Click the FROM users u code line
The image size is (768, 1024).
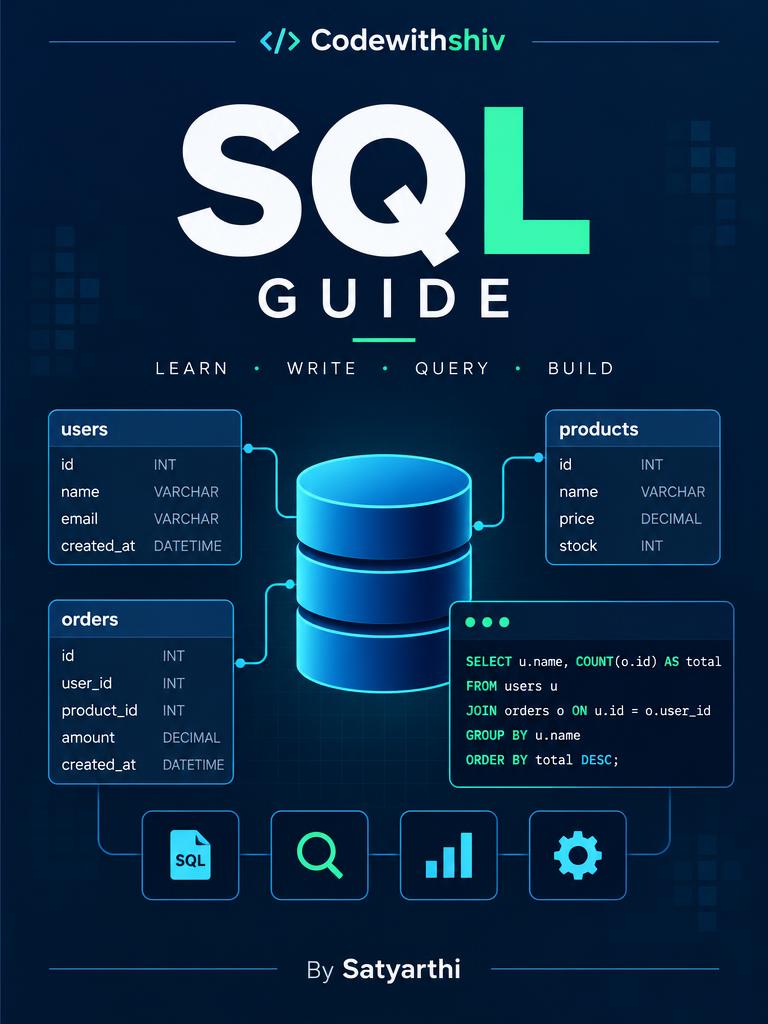click(x=511, y=686)
